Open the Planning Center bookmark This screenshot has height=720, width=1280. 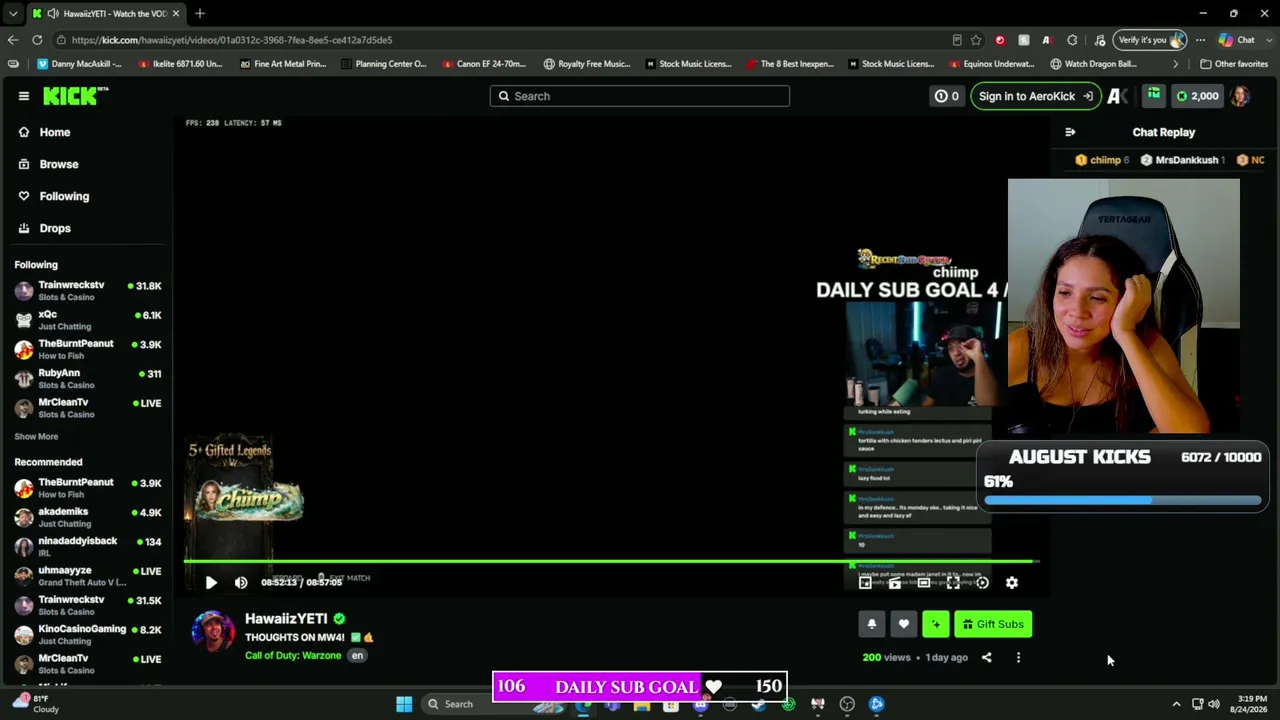pyautogui.click(x=383, y=64)
